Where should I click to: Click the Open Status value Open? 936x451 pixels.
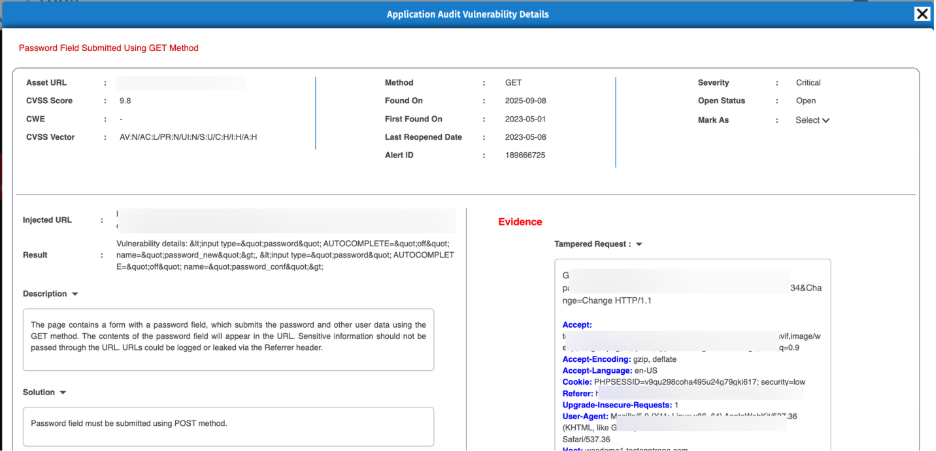pos(805,101)
